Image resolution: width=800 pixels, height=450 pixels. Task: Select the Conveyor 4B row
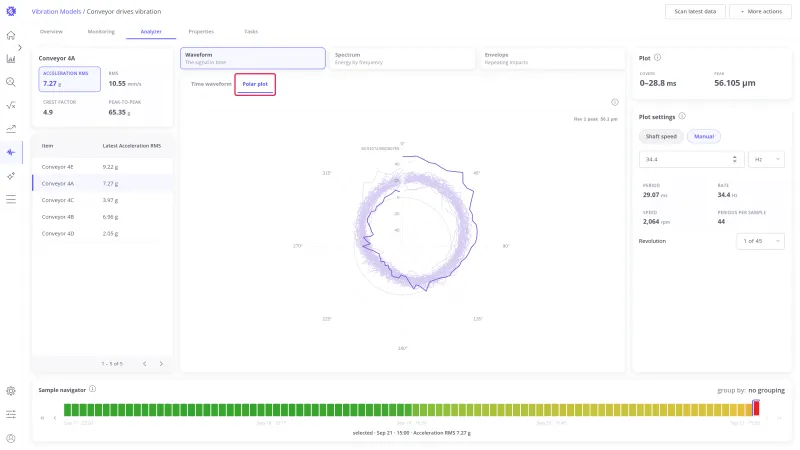(x=103, y=217)
